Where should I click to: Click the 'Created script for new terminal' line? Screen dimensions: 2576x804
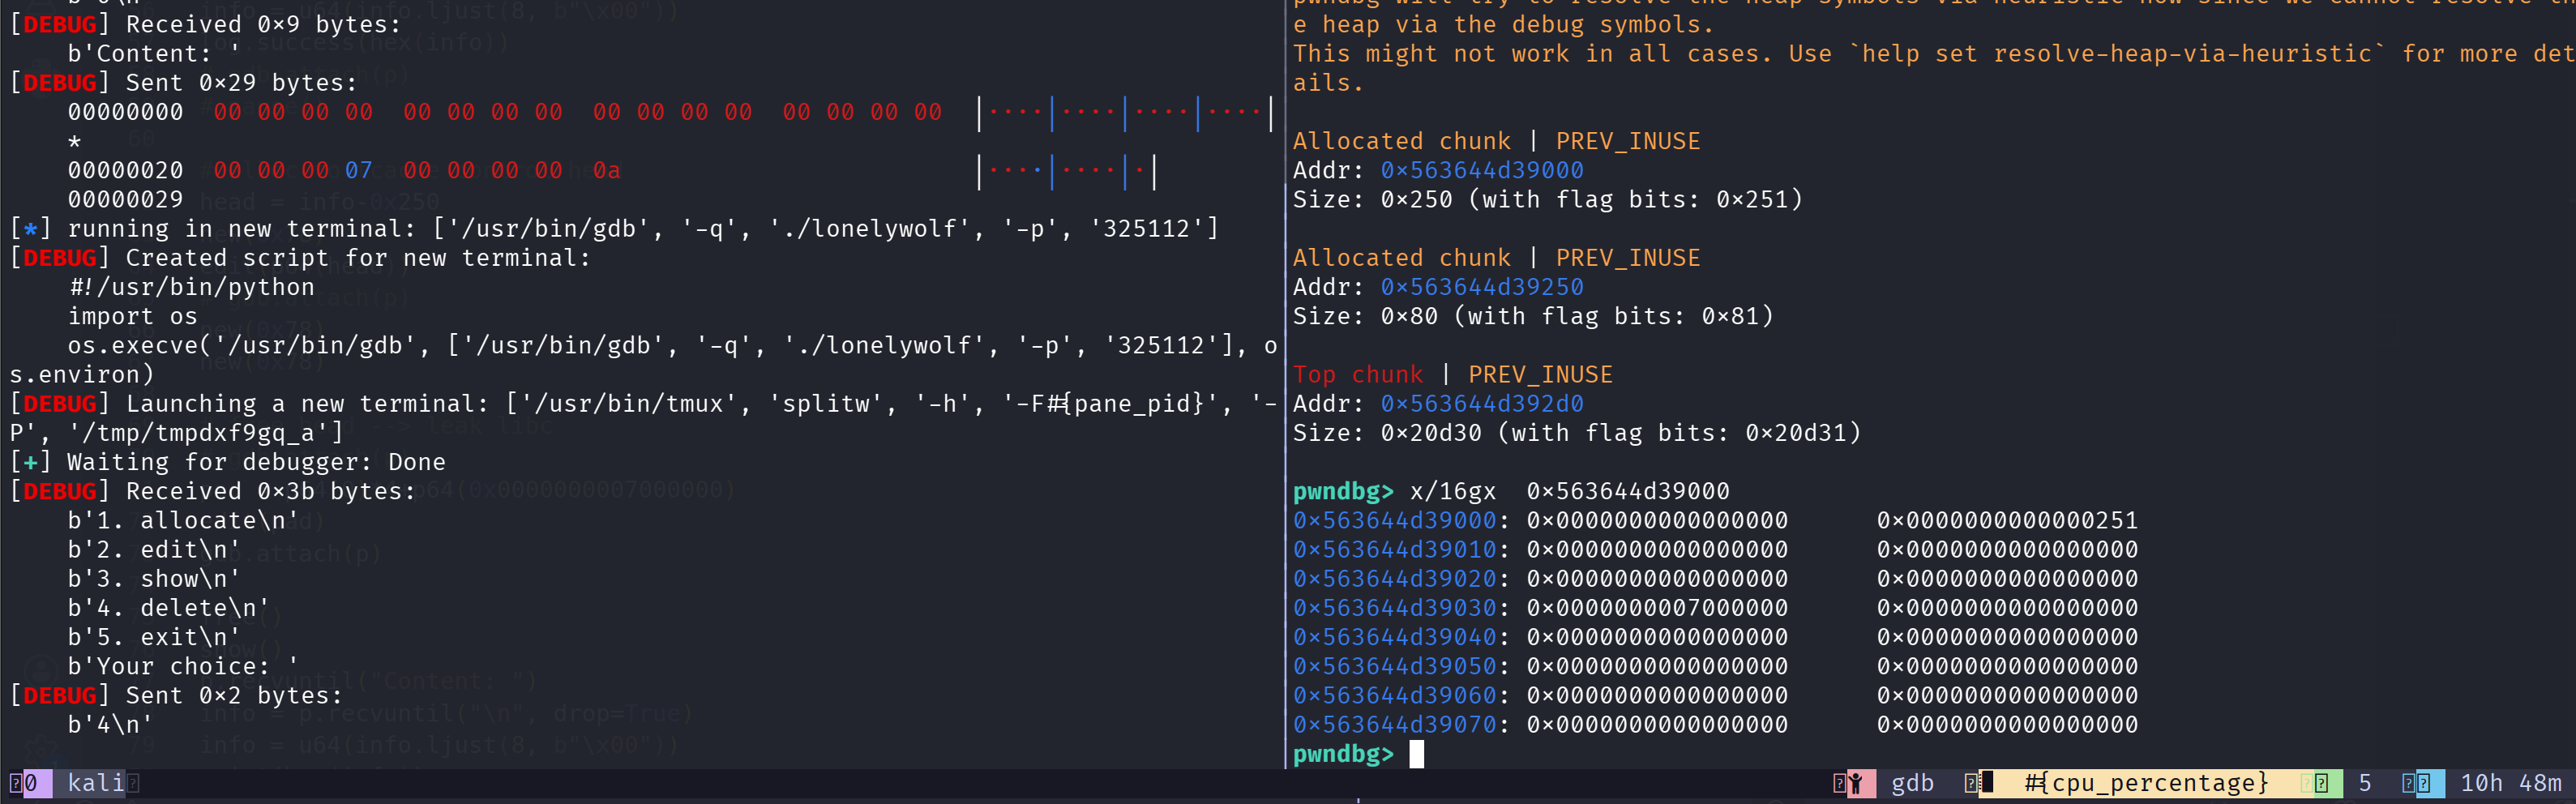[300, 258]
